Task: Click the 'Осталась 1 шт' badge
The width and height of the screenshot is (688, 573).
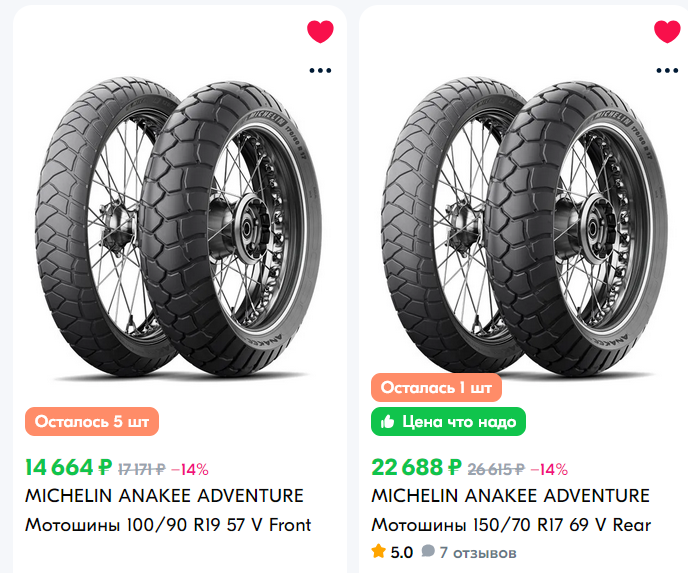Action: (436, 388)
